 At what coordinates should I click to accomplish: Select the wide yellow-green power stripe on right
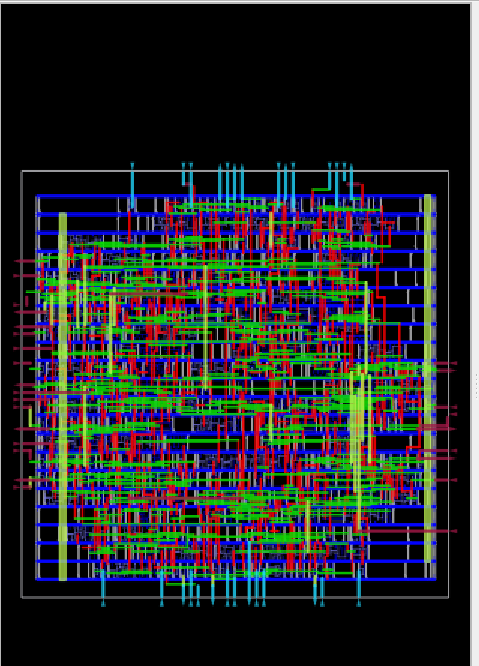[428, 378]
